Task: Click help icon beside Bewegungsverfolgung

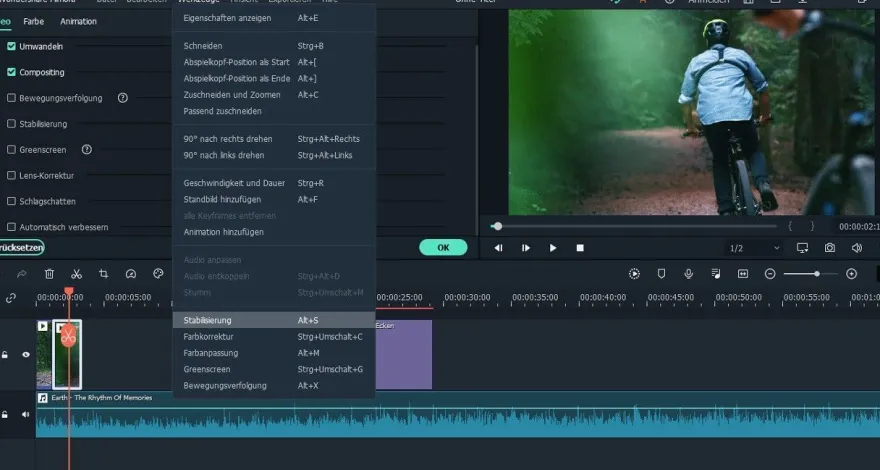Action: [122, 98]
